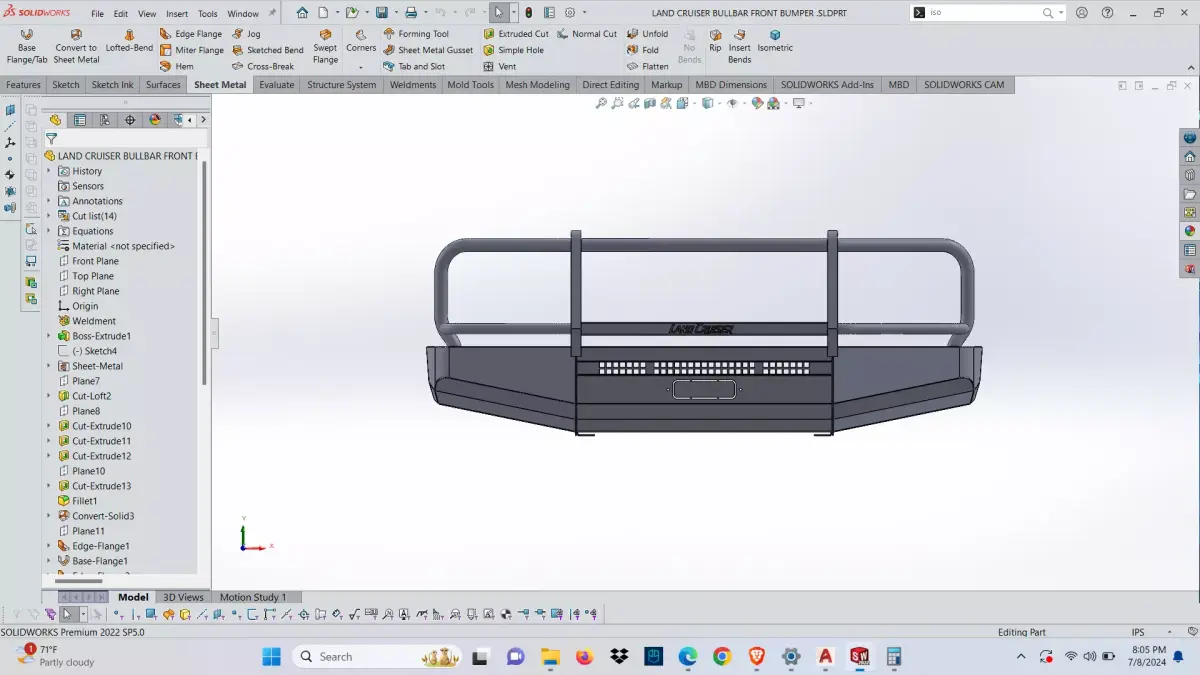The image size is (1200, 675).
Task: Select the Miter Flange command
Action: coord(191,50)
